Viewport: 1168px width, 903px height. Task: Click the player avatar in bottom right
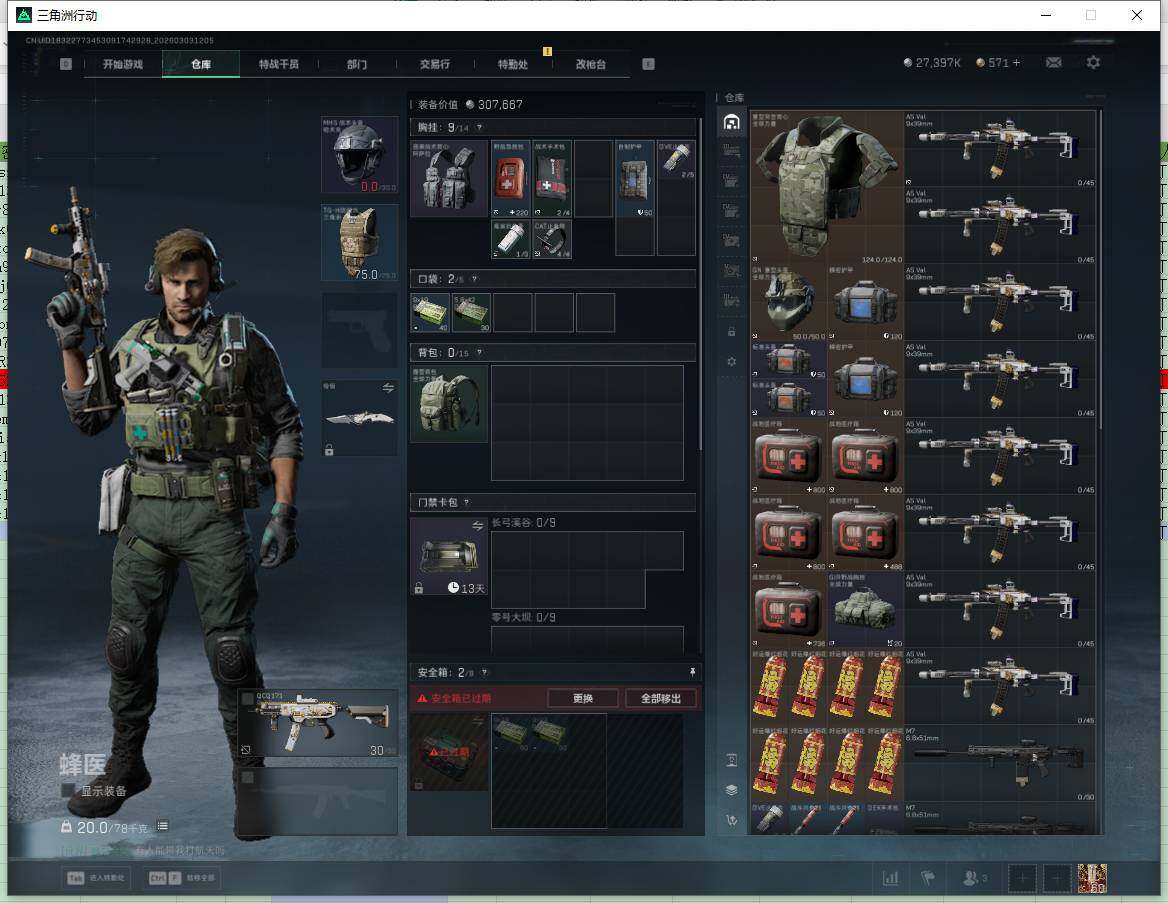[x=1092, y=878]
